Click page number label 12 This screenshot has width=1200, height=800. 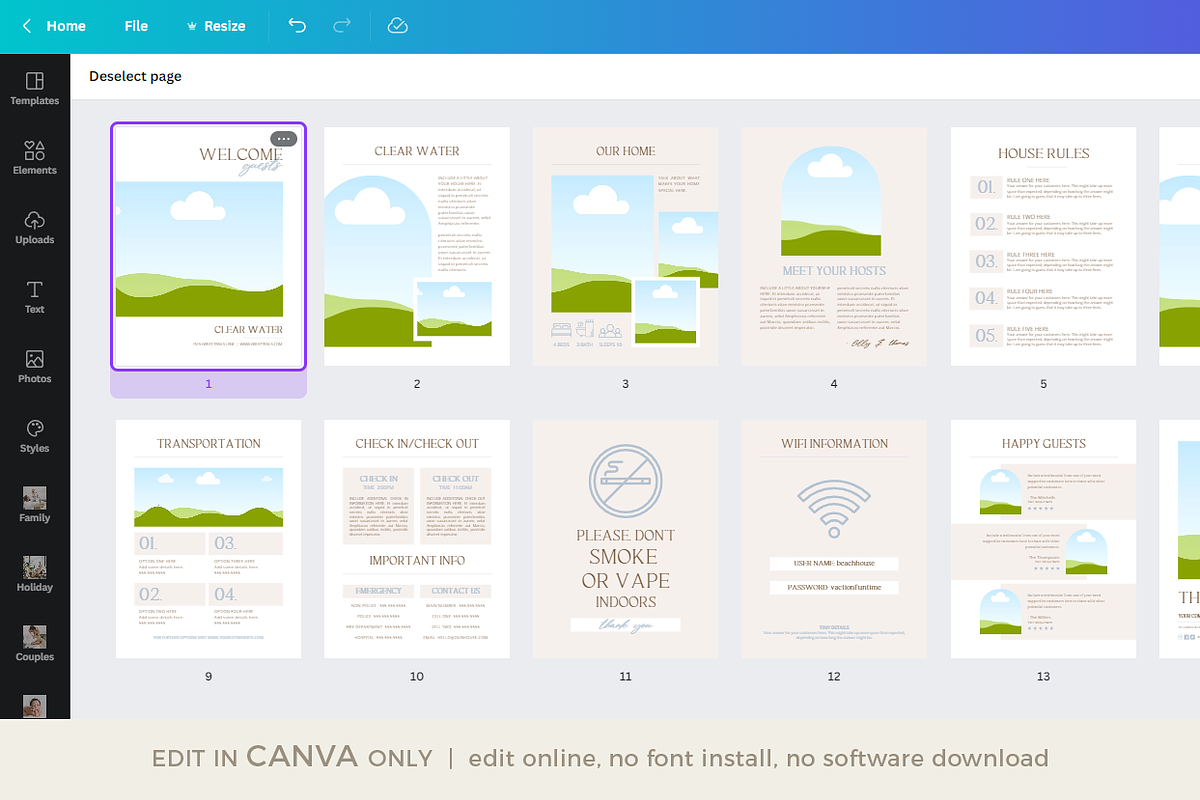click(x=834, y=677)
